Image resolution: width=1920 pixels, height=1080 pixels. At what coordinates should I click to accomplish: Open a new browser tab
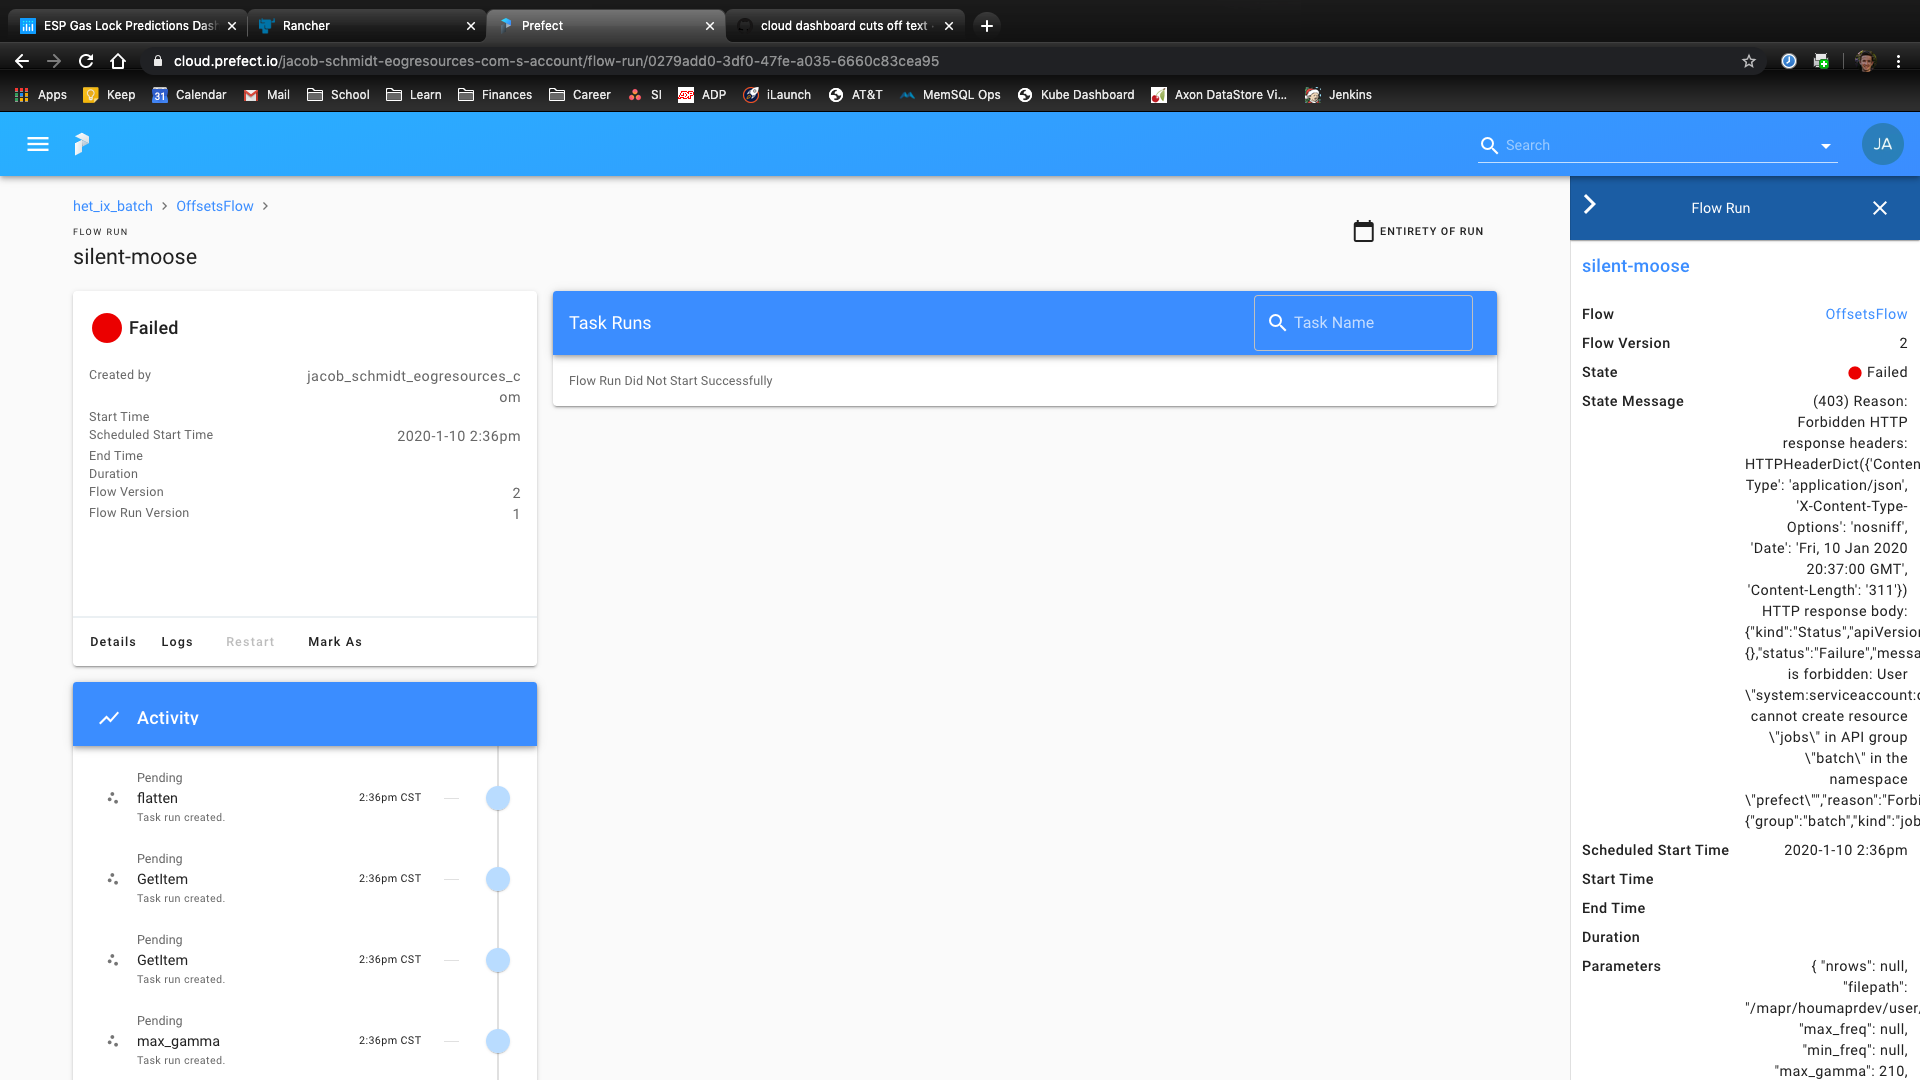click(987, 26)
